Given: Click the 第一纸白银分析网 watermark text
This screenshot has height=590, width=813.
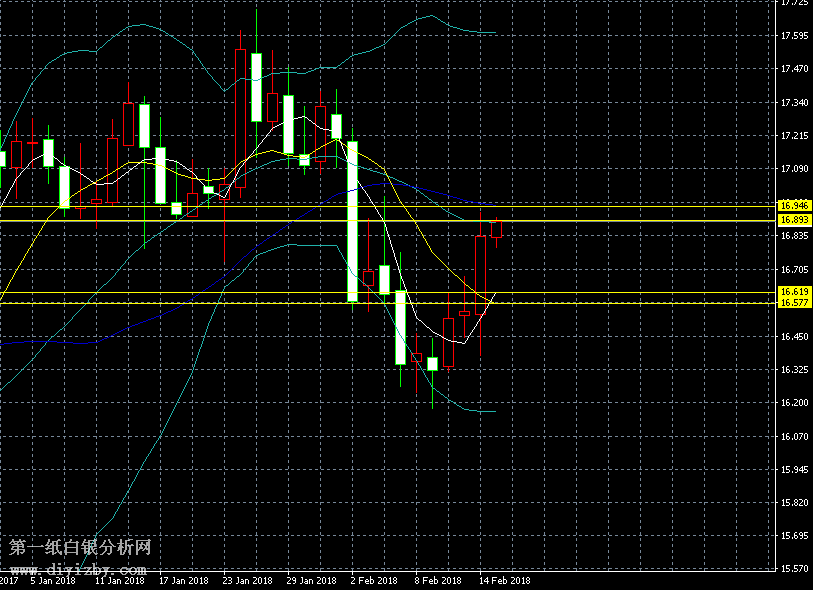Looking at the screenshot, I should 82,549.
